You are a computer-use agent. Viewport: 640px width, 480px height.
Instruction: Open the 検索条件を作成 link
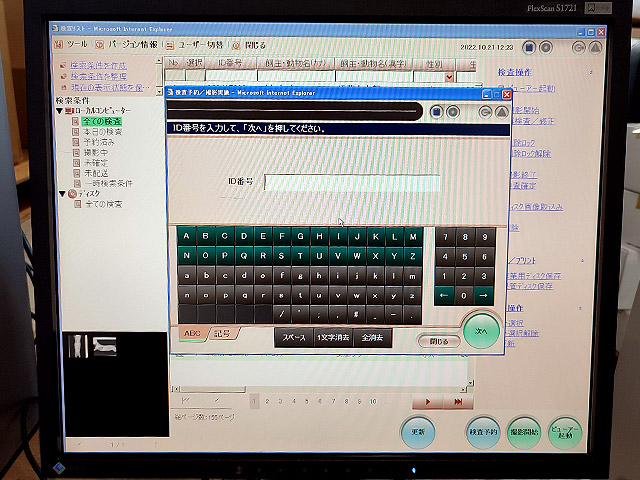click(98, 65)
